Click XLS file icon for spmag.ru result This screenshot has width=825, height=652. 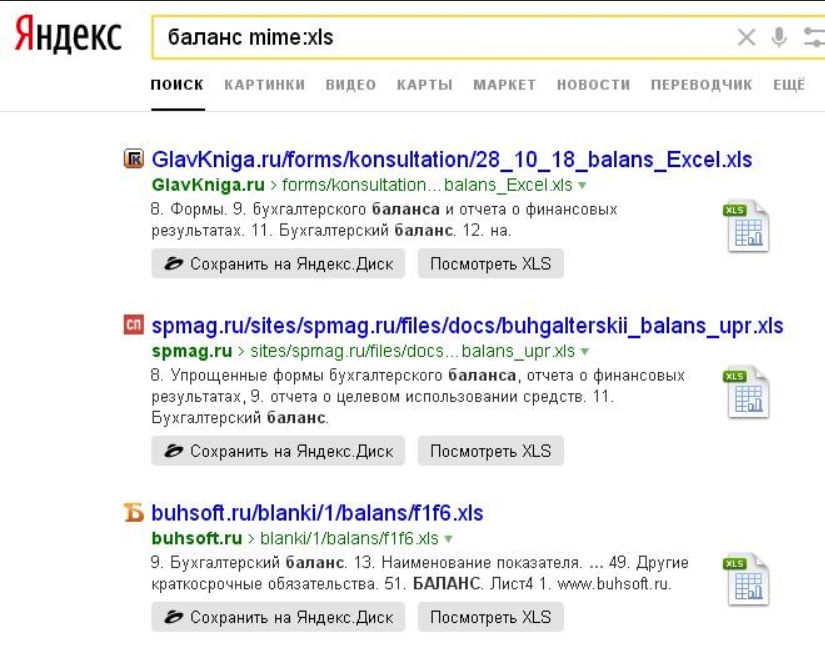746,393
